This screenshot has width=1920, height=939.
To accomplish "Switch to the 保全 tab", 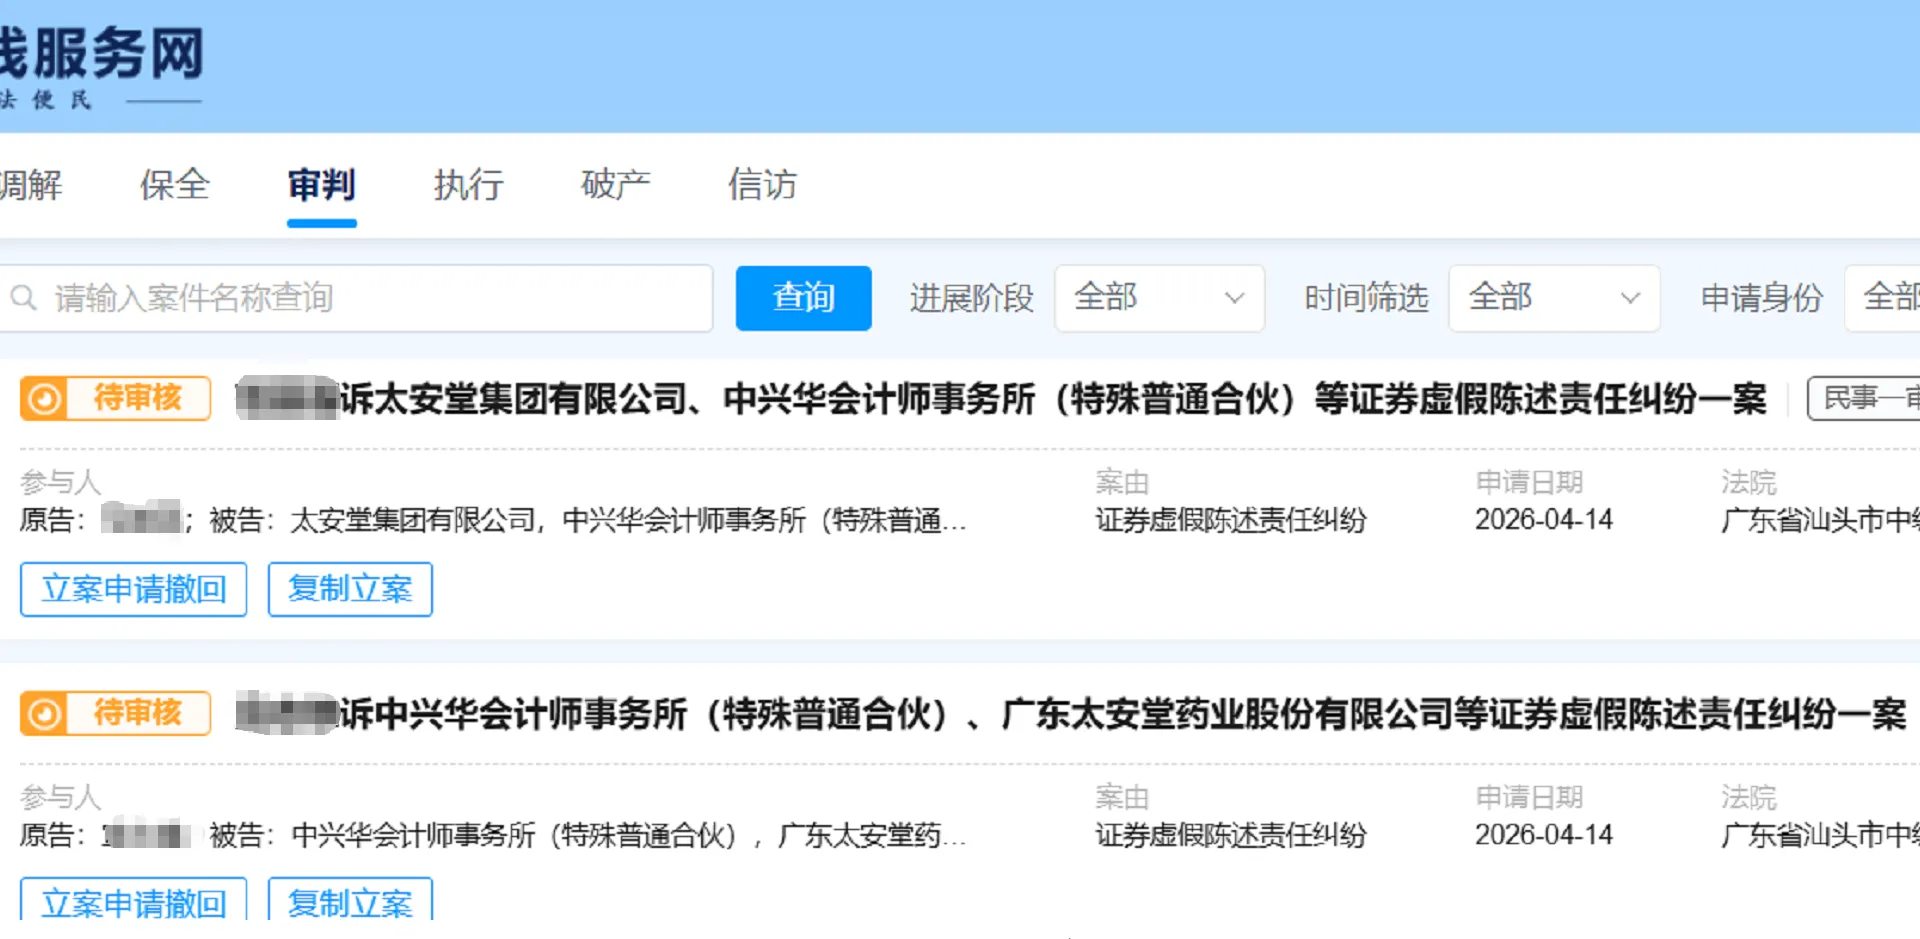I will (x=175, y=185).
